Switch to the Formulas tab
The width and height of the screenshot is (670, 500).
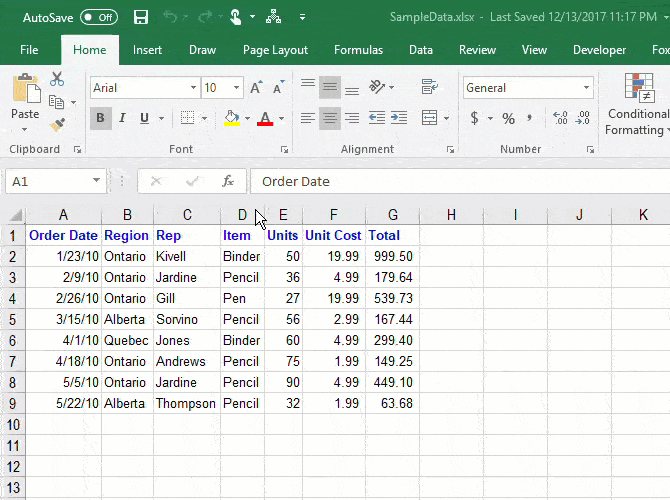[358, 50]
